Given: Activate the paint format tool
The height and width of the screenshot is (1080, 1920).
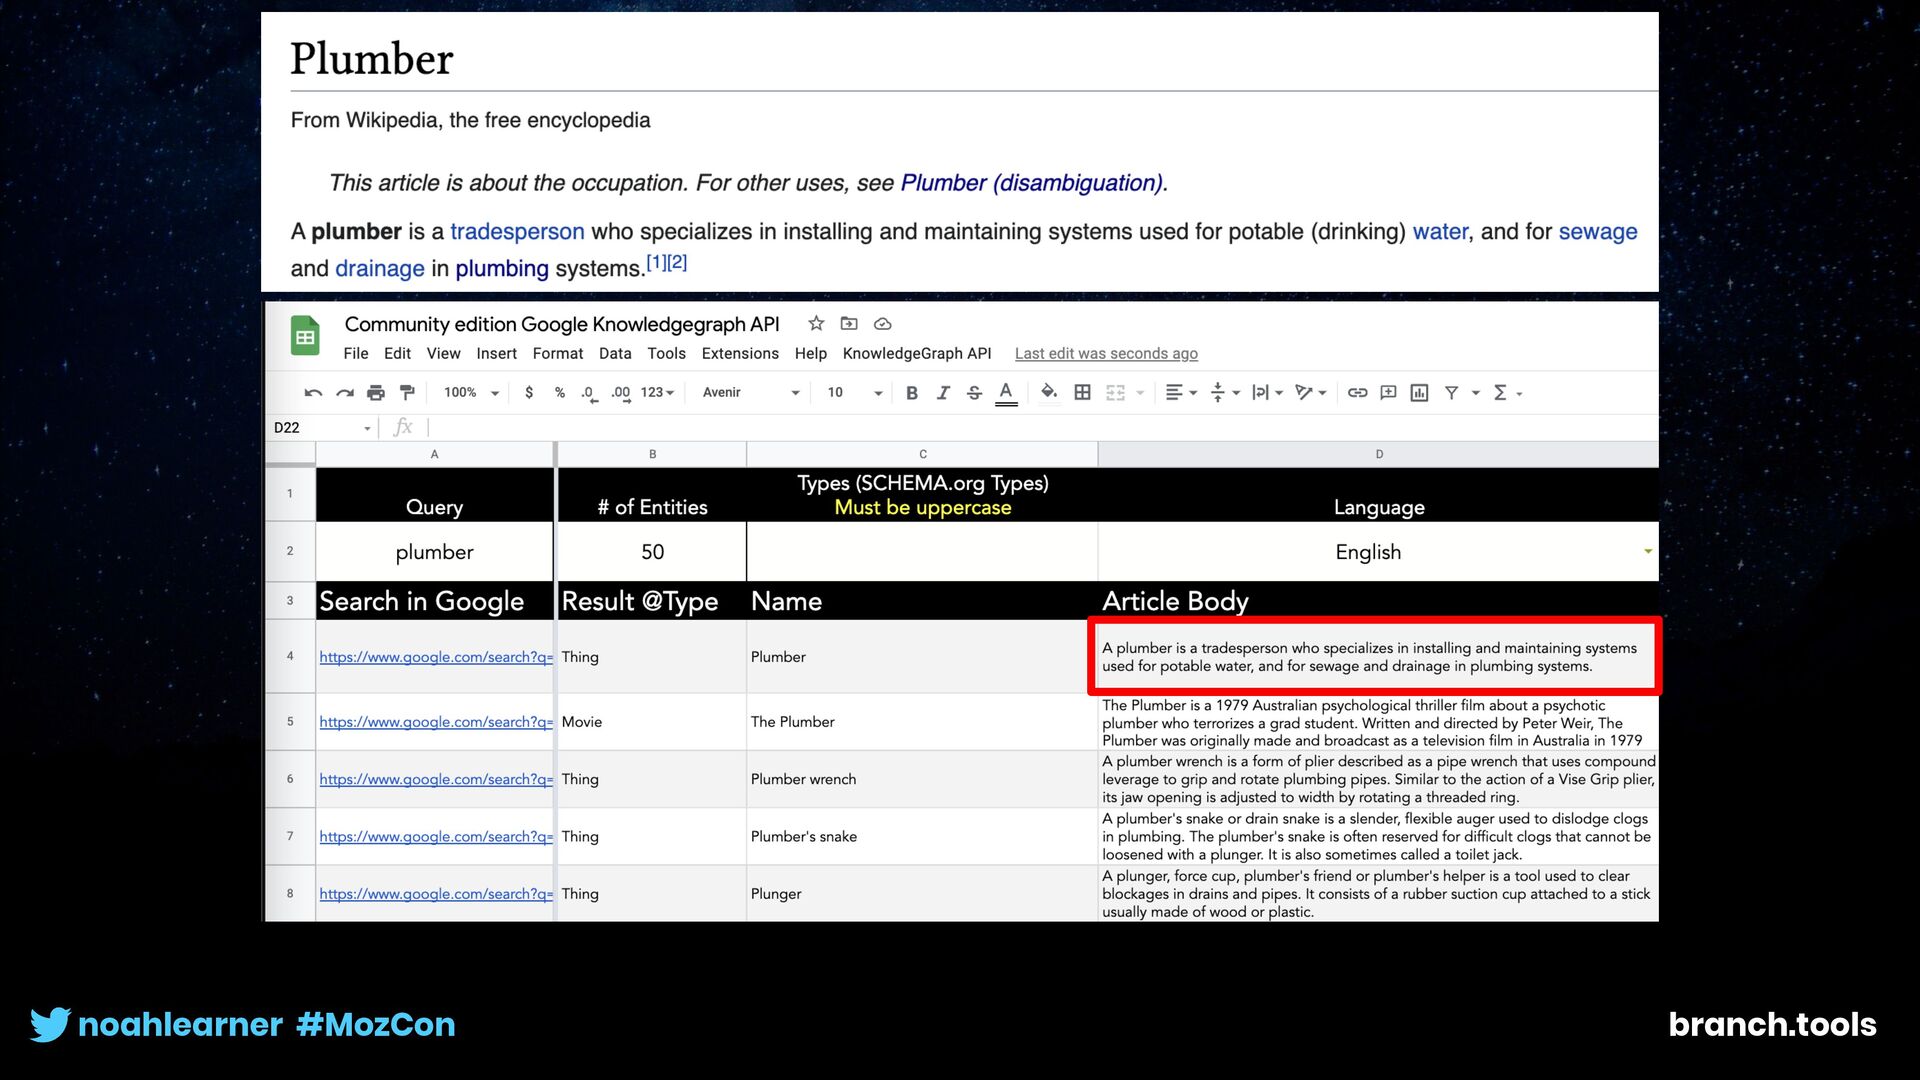Looking at the screenshot, I should [407, 393].
